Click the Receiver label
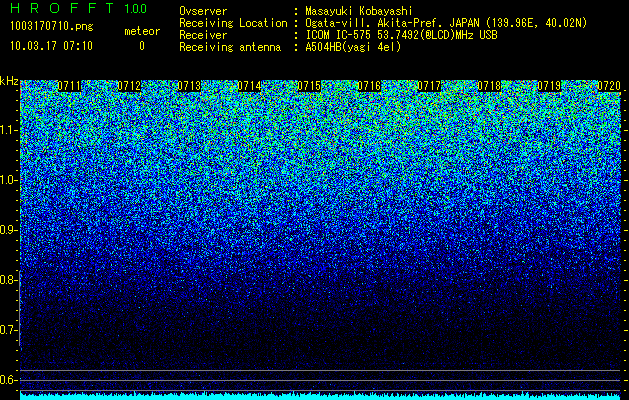This screenshot has height=400, width=629. [x=203, y=35]
